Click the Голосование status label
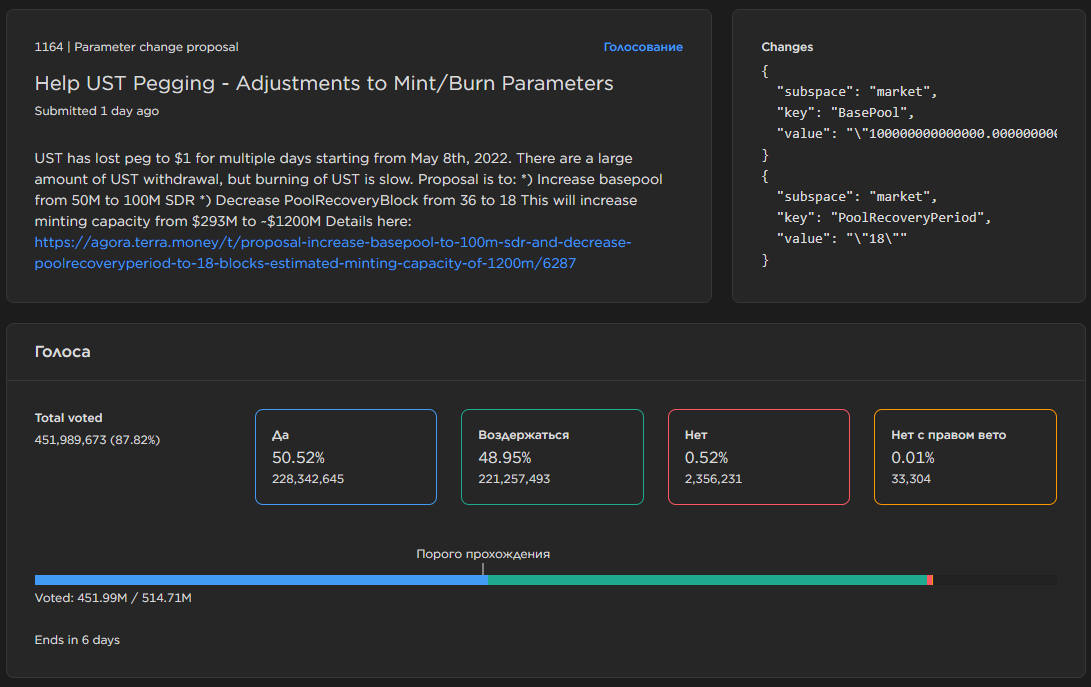Screen dimensions: 1091x687 click(x=642, y=47)
